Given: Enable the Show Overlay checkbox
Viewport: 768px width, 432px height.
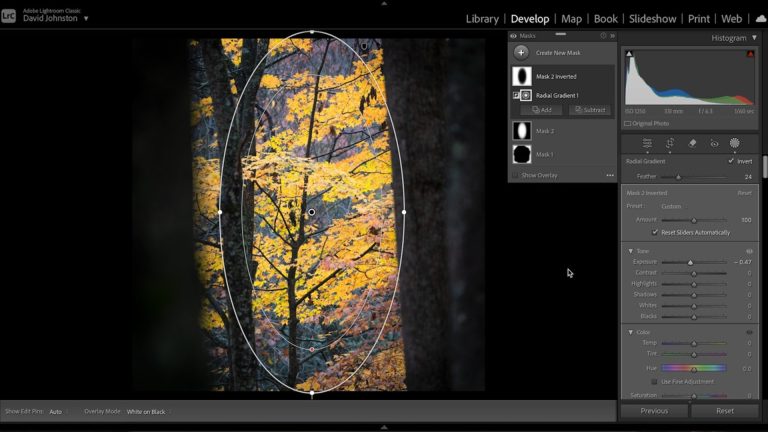Looking at the screenshot, I should pyautogui.click(x=516, y=175).
